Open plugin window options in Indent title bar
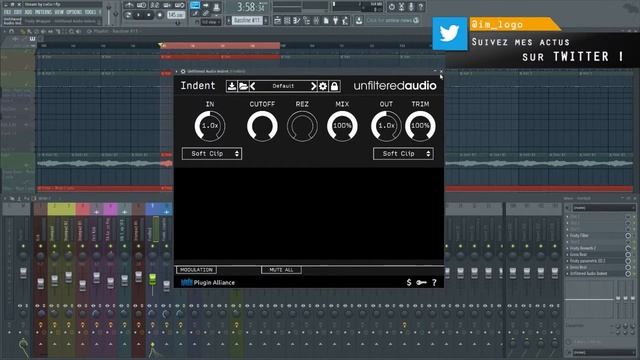The width and height of the screenshot is (640, 360). pyautogui.click(x=183, y=71)
